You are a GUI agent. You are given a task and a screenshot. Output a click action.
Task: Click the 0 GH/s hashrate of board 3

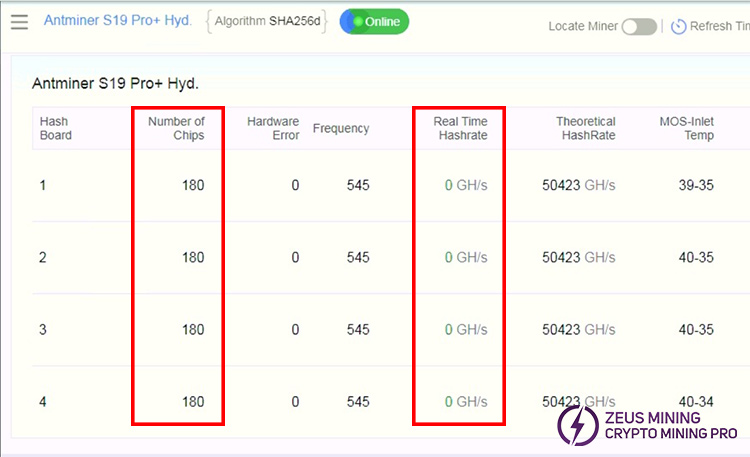466,330
